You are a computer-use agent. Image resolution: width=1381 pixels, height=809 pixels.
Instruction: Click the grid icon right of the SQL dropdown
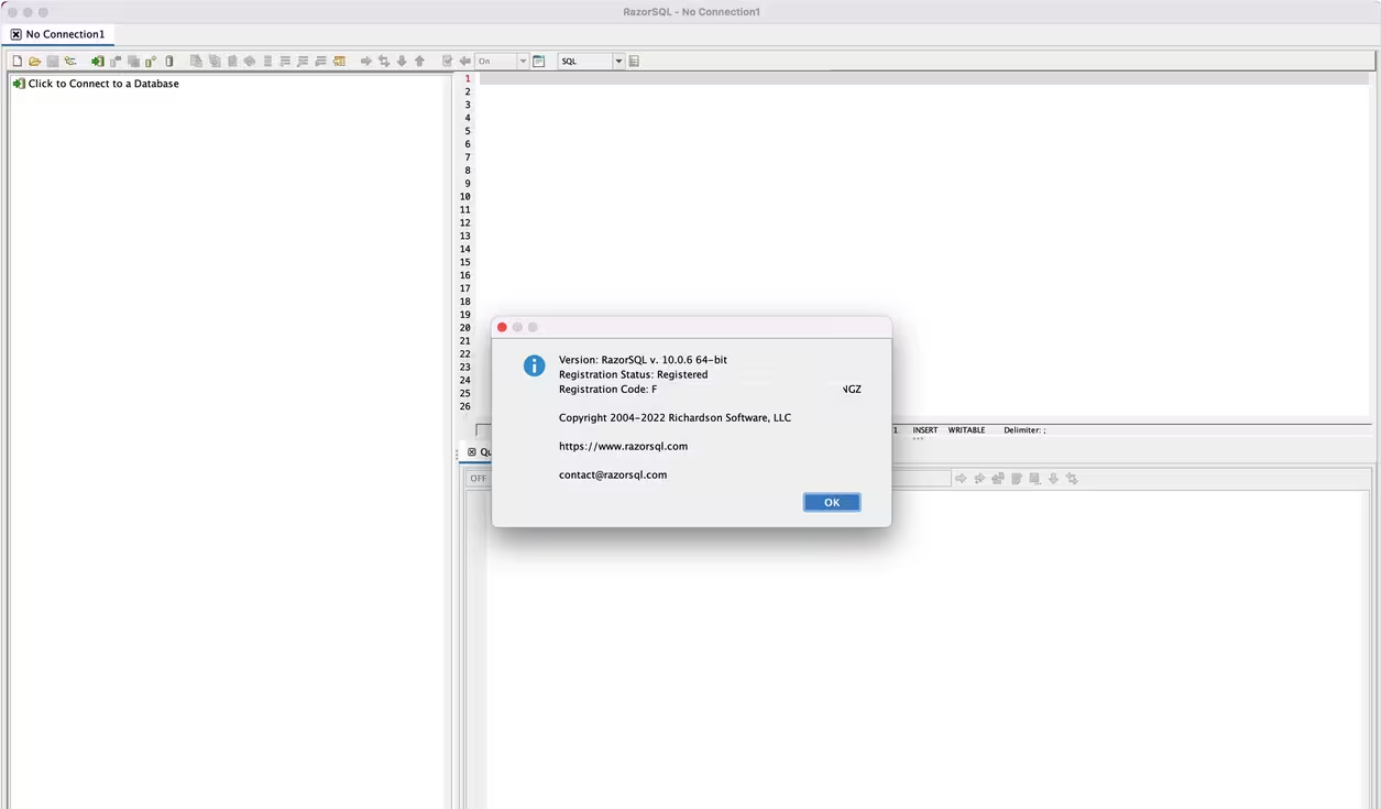[x=634, y=61]
